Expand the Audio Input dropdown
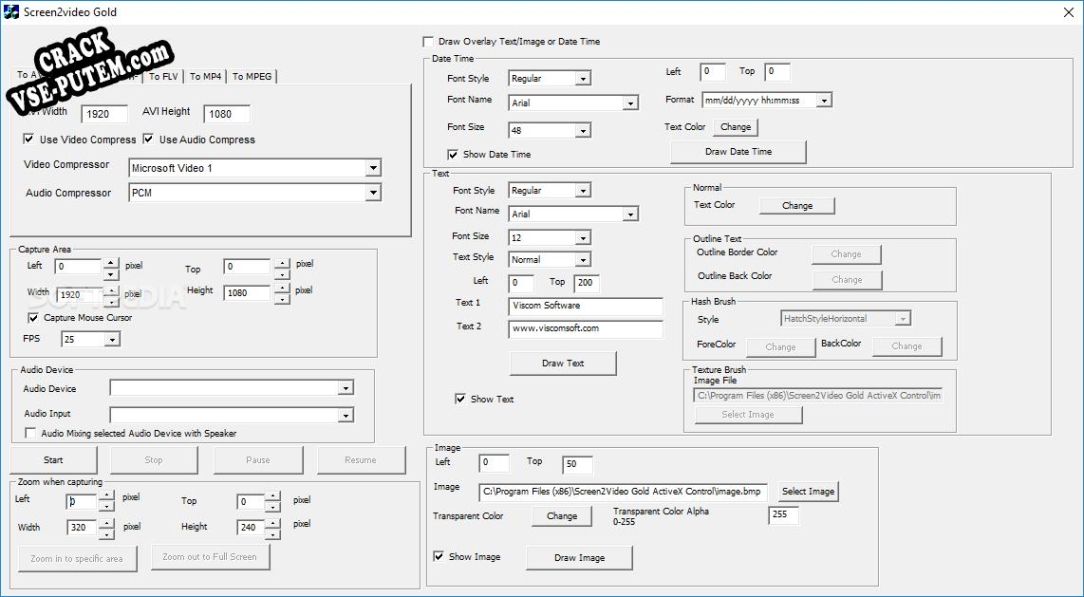 346,415
